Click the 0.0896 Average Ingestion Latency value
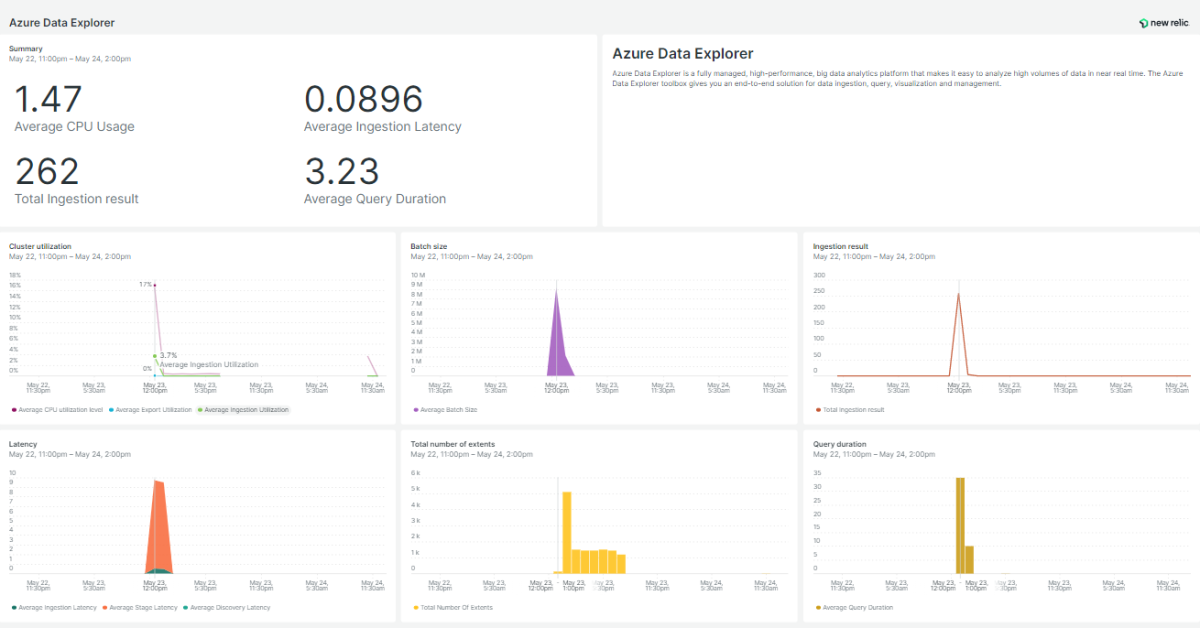This screenshot has height=628, width=1200. [364, 99]
